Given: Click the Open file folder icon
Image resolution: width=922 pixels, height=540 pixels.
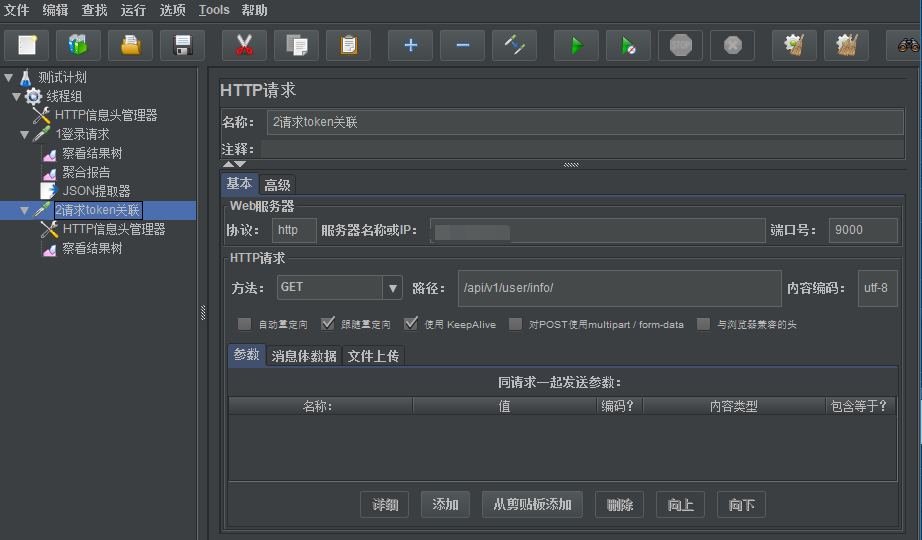Looking at the screenshot, I should [131, 45].
